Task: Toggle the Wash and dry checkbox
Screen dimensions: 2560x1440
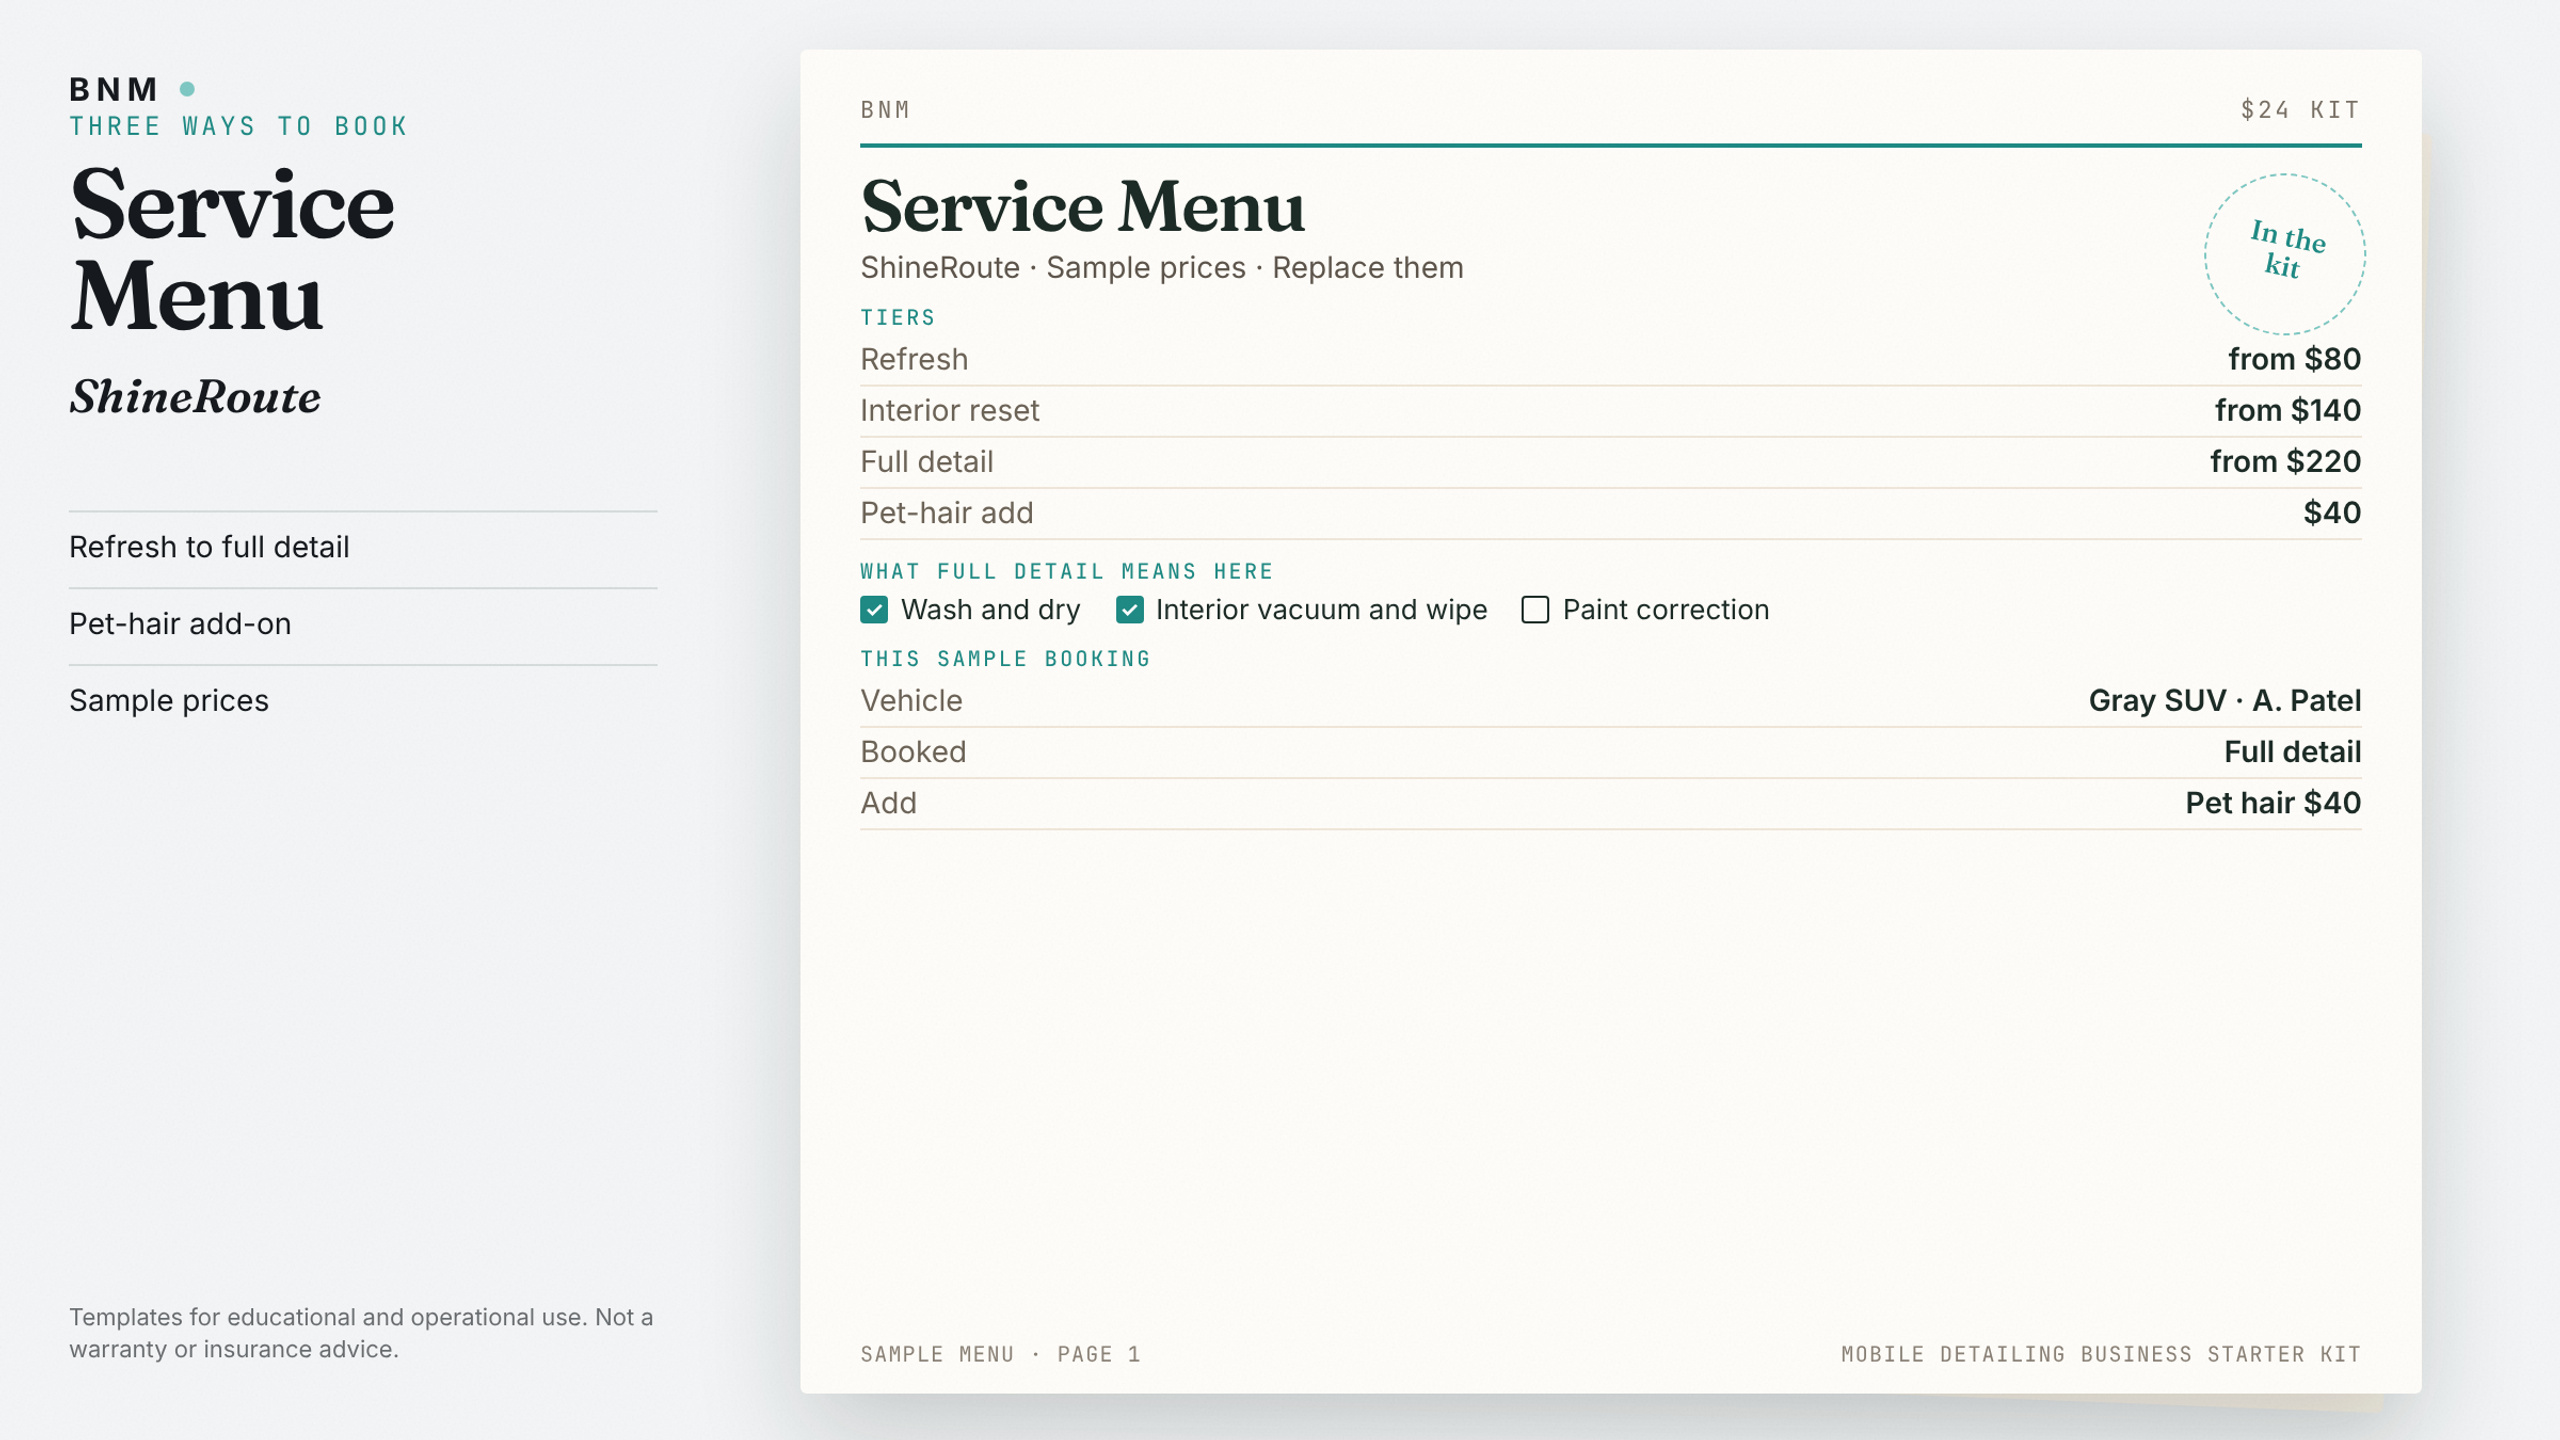Action: click(x=874, y=610)
